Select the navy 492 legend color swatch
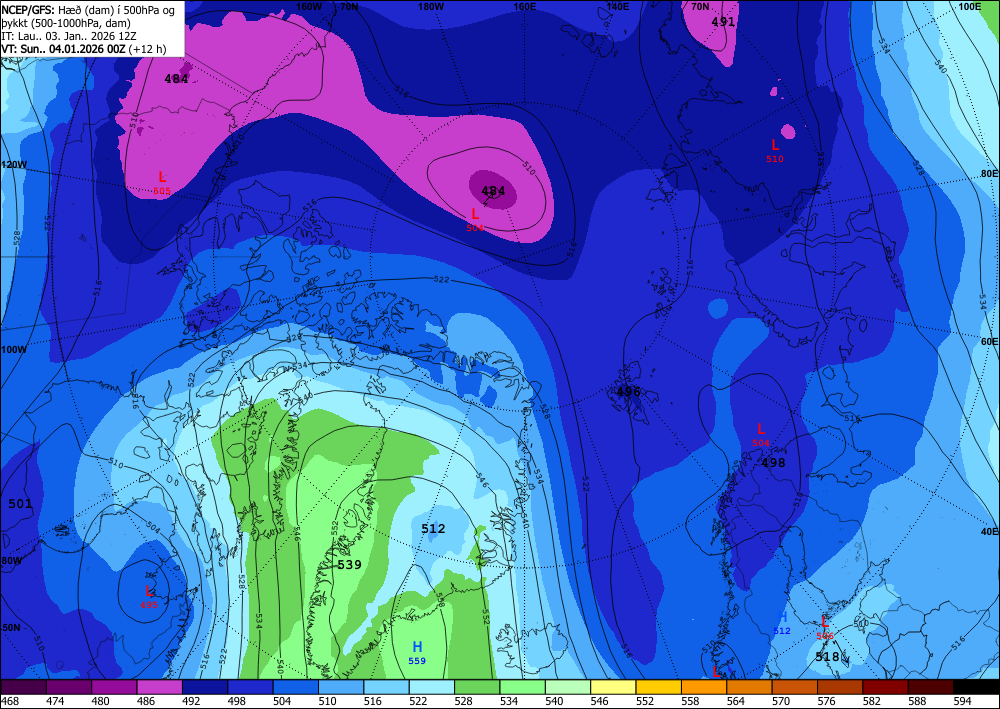1000x709 pixels. click(204, 687)
